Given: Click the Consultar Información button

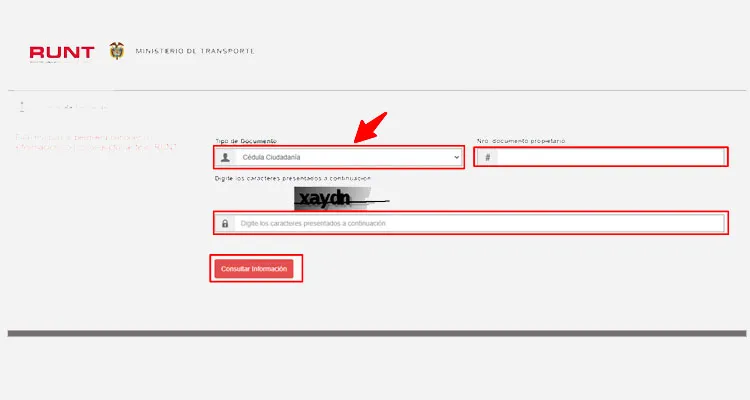Looking at the screenshot, I should 254,269.
